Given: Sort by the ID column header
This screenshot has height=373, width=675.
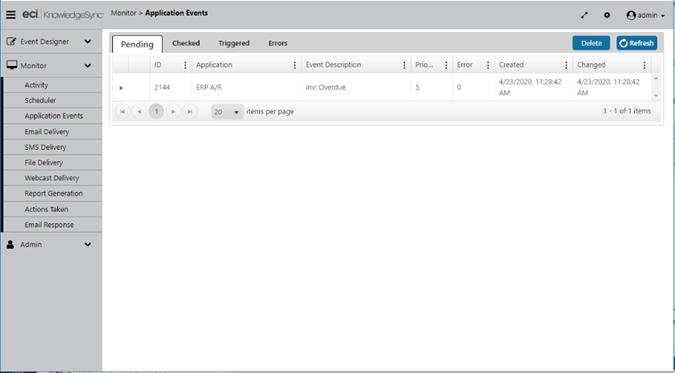Looking at the screenshot, I should coord(158,65).
